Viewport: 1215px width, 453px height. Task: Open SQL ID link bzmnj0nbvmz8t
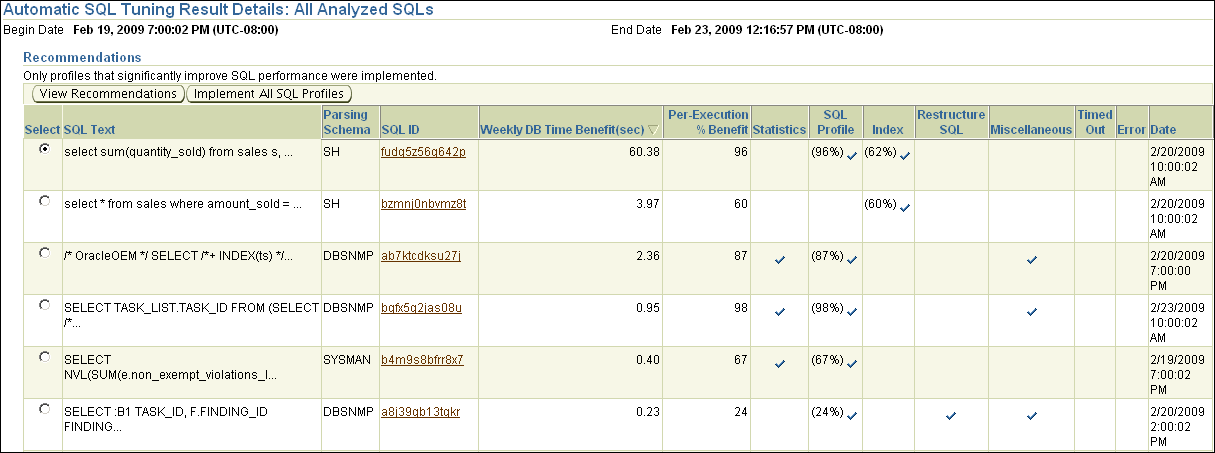tap(423, 203)
